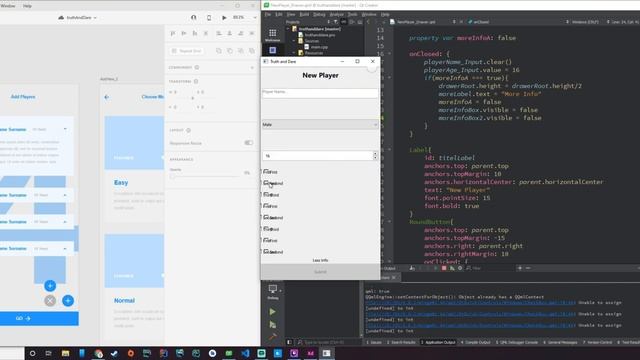The image size is (640, 360).
Task: Open the File menu in Qt Creator
Action: pos(267,14)
